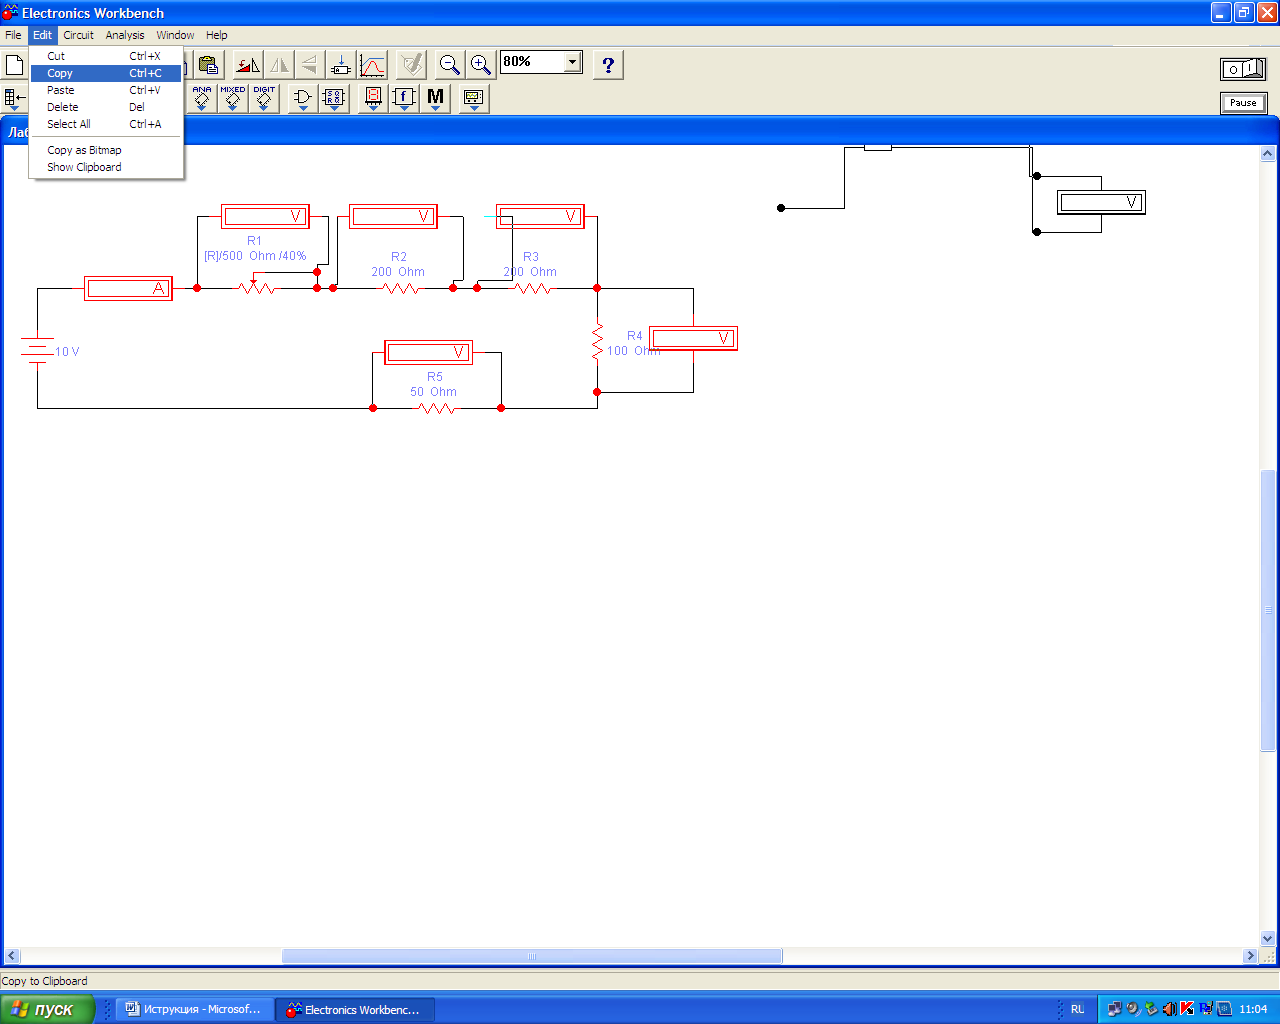Click the Zoom In magnifier icon
Viewport: 1280px width, 1024px height.
pyautogui.click(x=481, y=65)
